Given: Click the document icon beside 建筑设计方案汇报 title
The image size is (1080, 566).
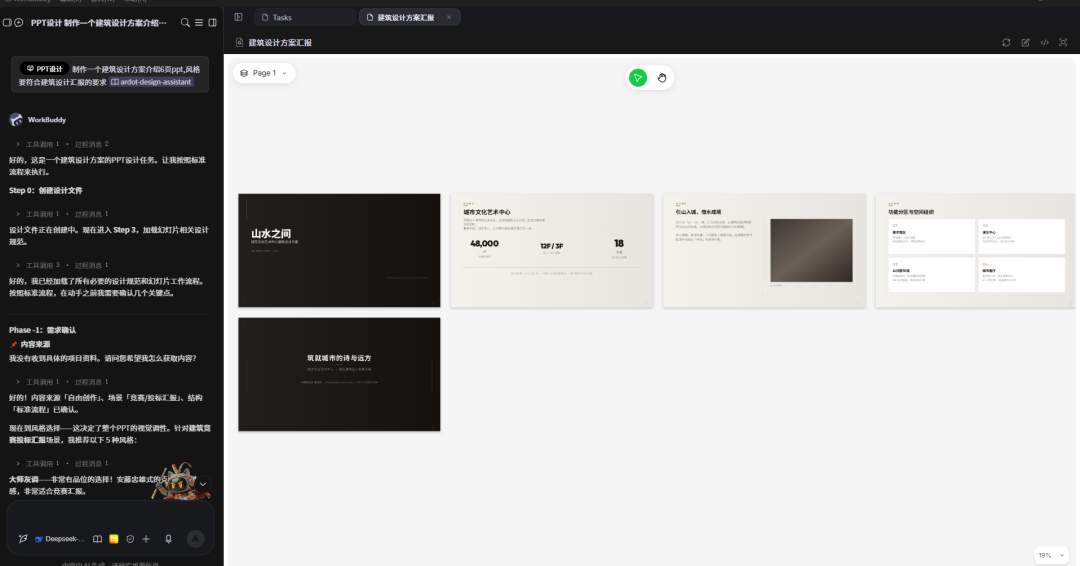Looking at the screenshot, I should (240, 43).
